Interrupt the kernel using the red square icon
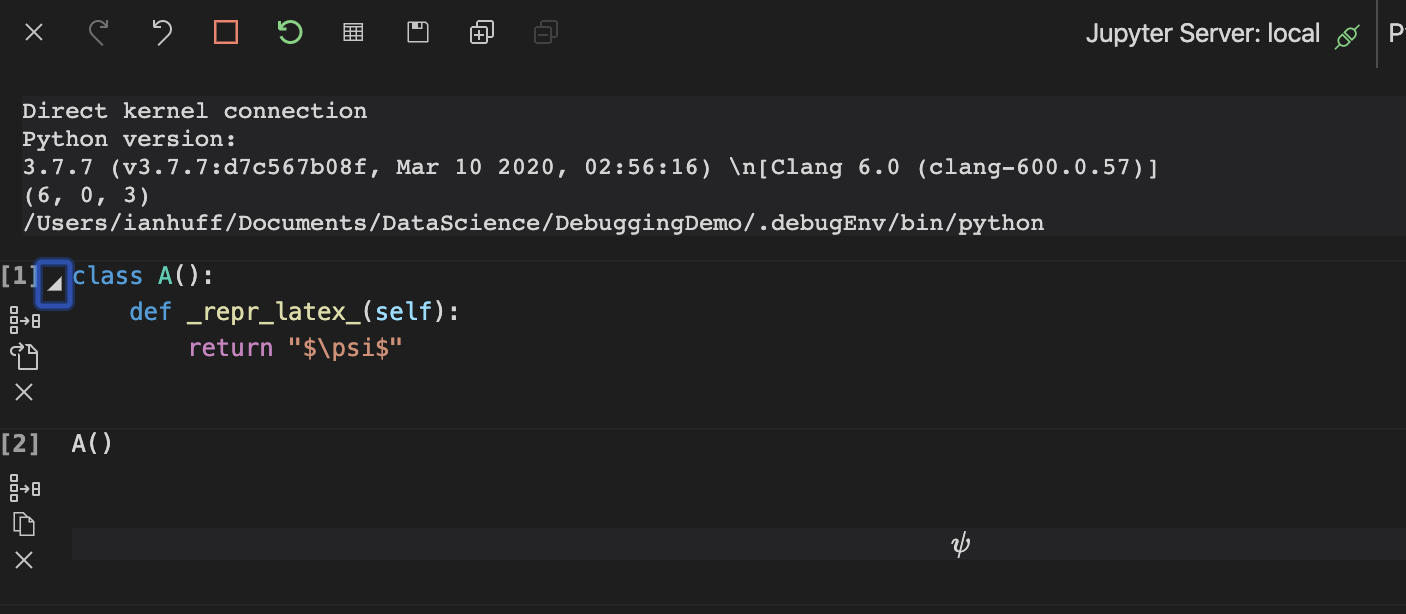The width and height of the screenshot is (1406, 614). tap(225, 32)
